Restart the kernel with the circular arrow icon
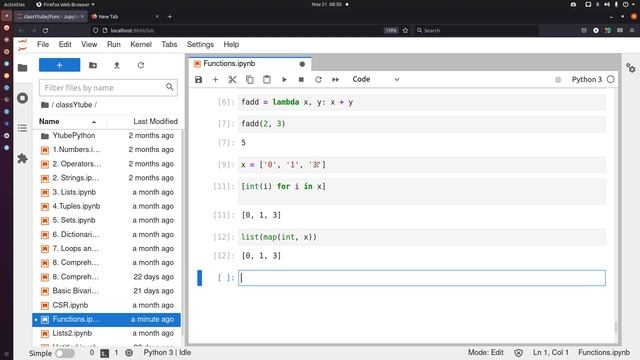The height and width of the screenshot is (360, 640). click(318, 80)
